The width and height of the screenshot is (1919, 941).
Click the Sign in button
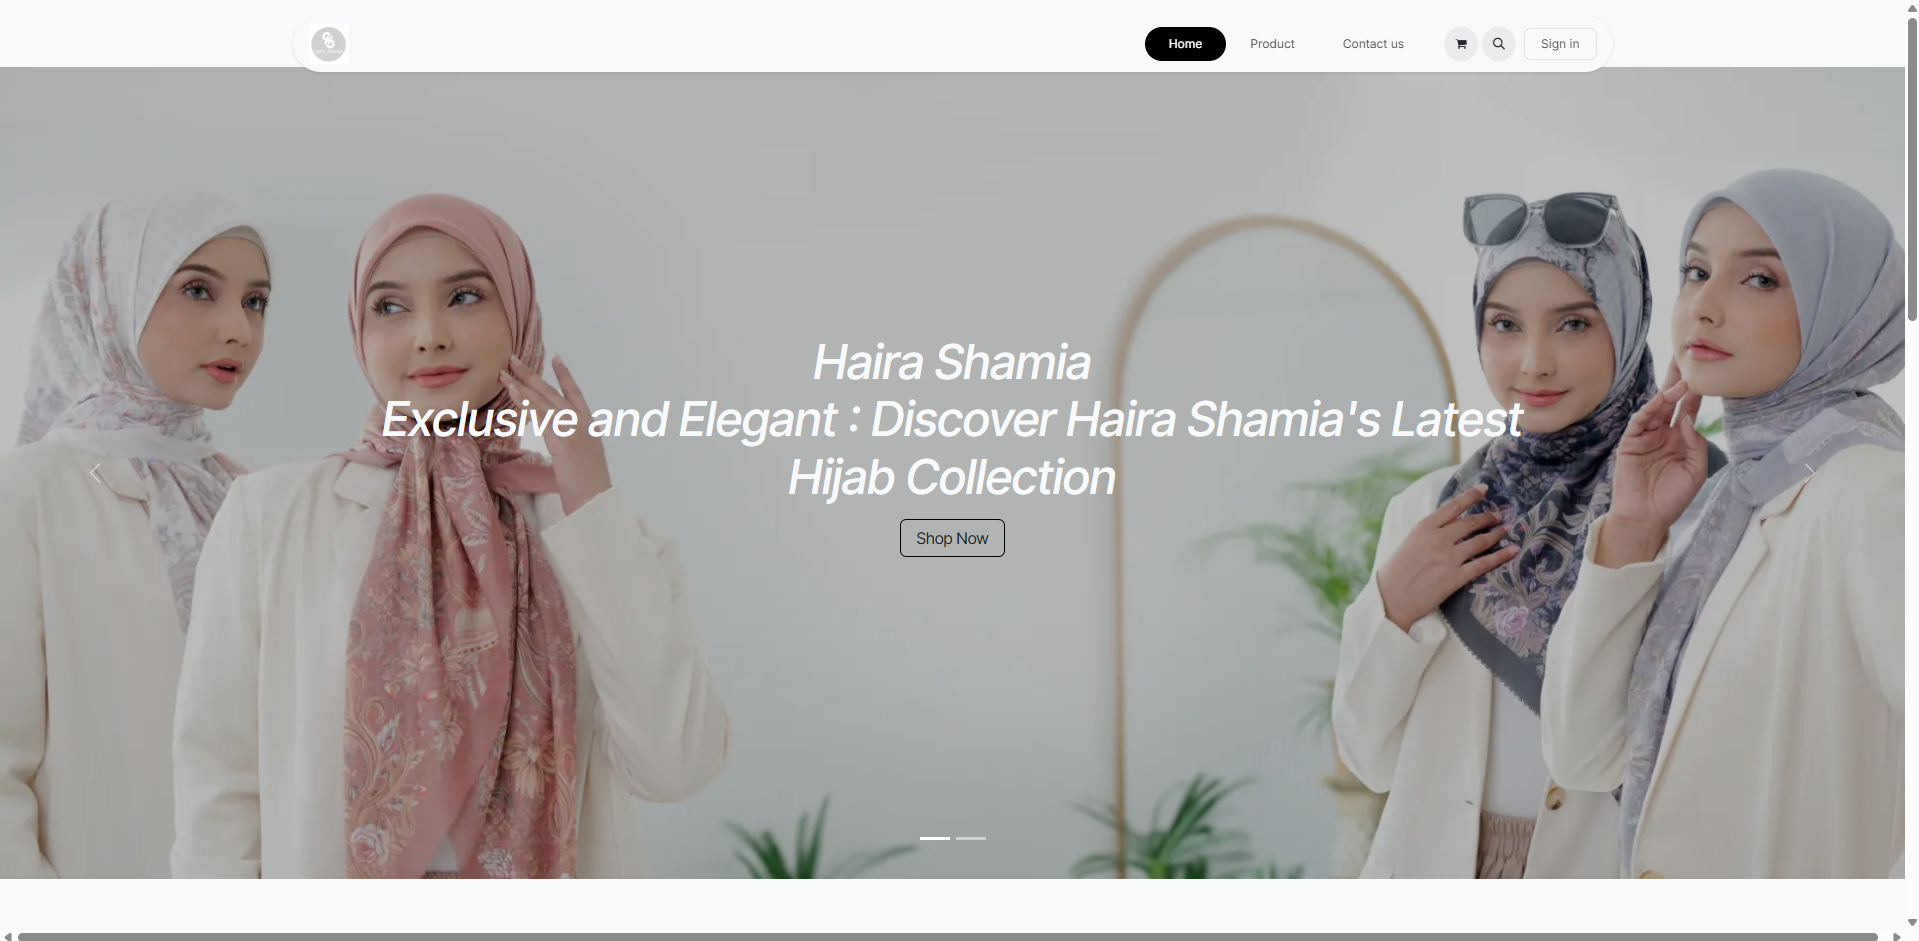pyautogui.click(x=1560, y=44)
